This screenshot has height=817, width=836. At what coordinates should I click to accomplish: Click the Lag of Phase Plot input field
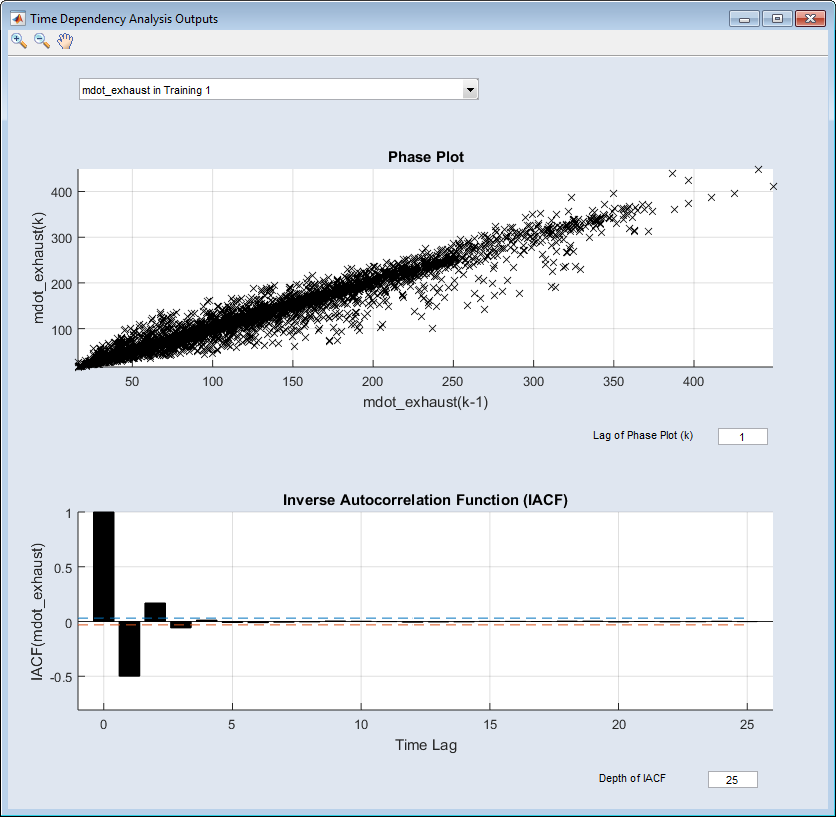742,437
